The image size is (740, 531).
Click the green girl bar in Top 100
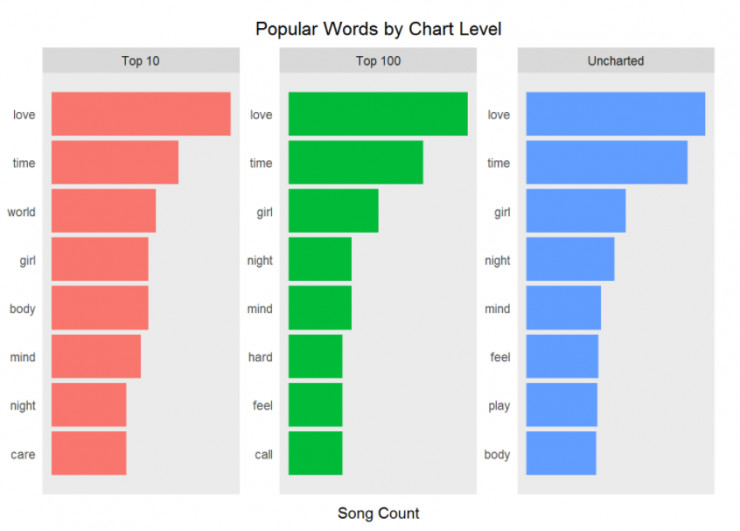(x=333, y=211)
